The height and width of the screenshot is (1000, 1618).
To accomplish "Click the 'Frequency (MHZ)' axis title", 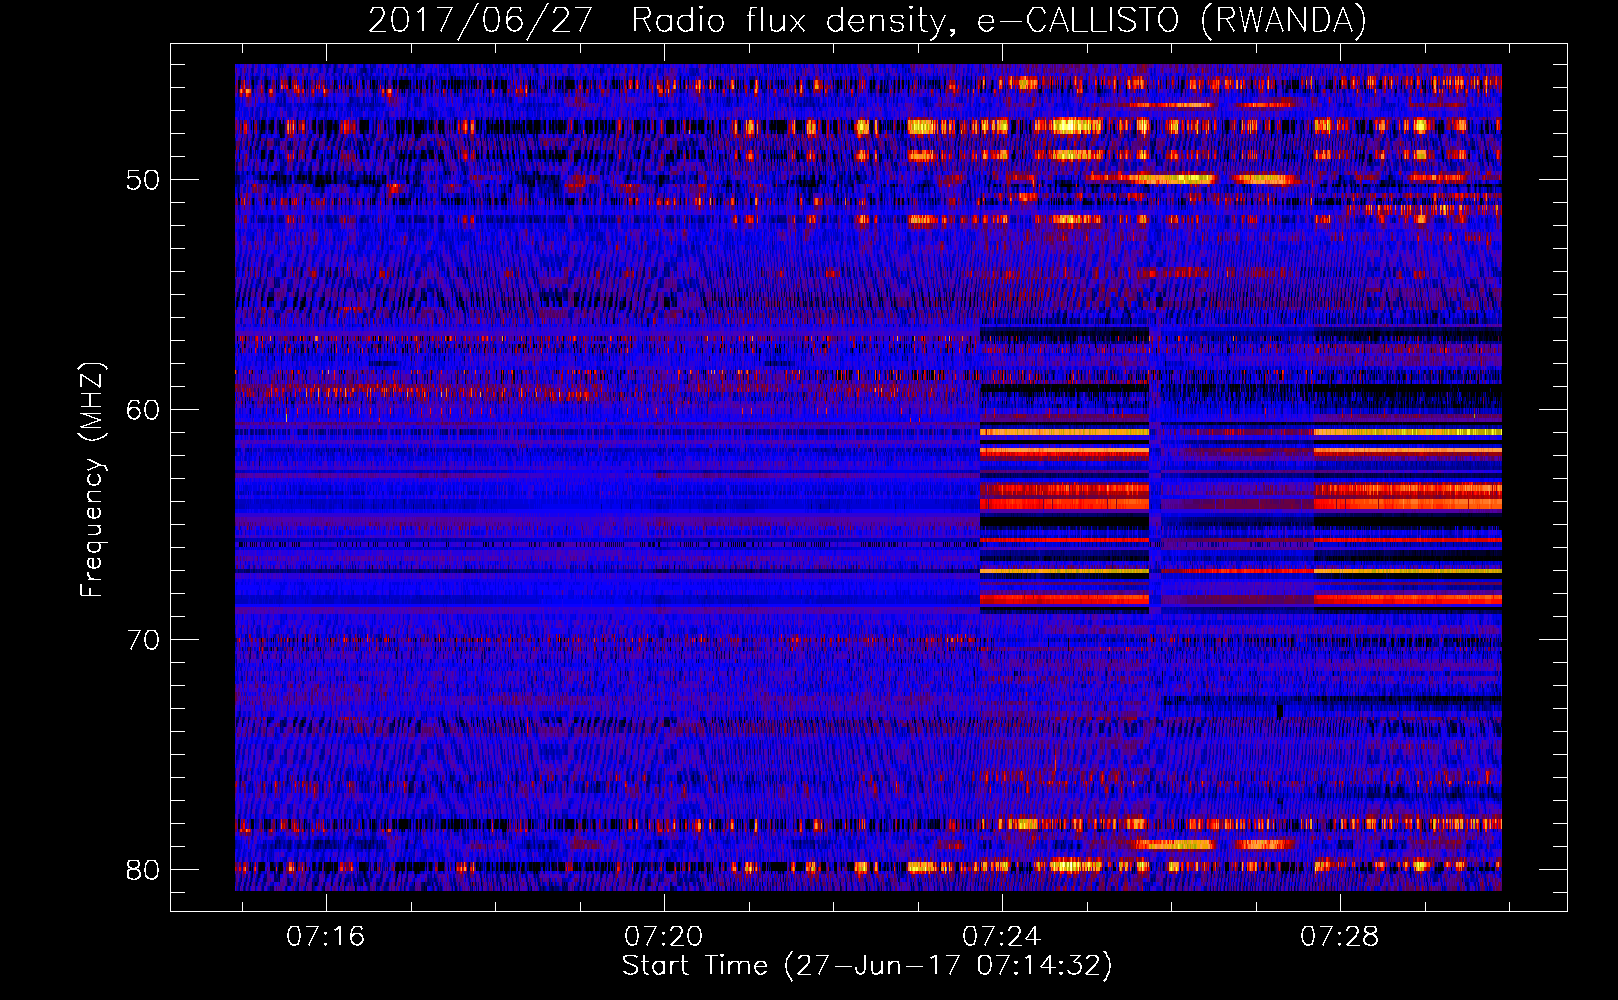I will point(92,480).
